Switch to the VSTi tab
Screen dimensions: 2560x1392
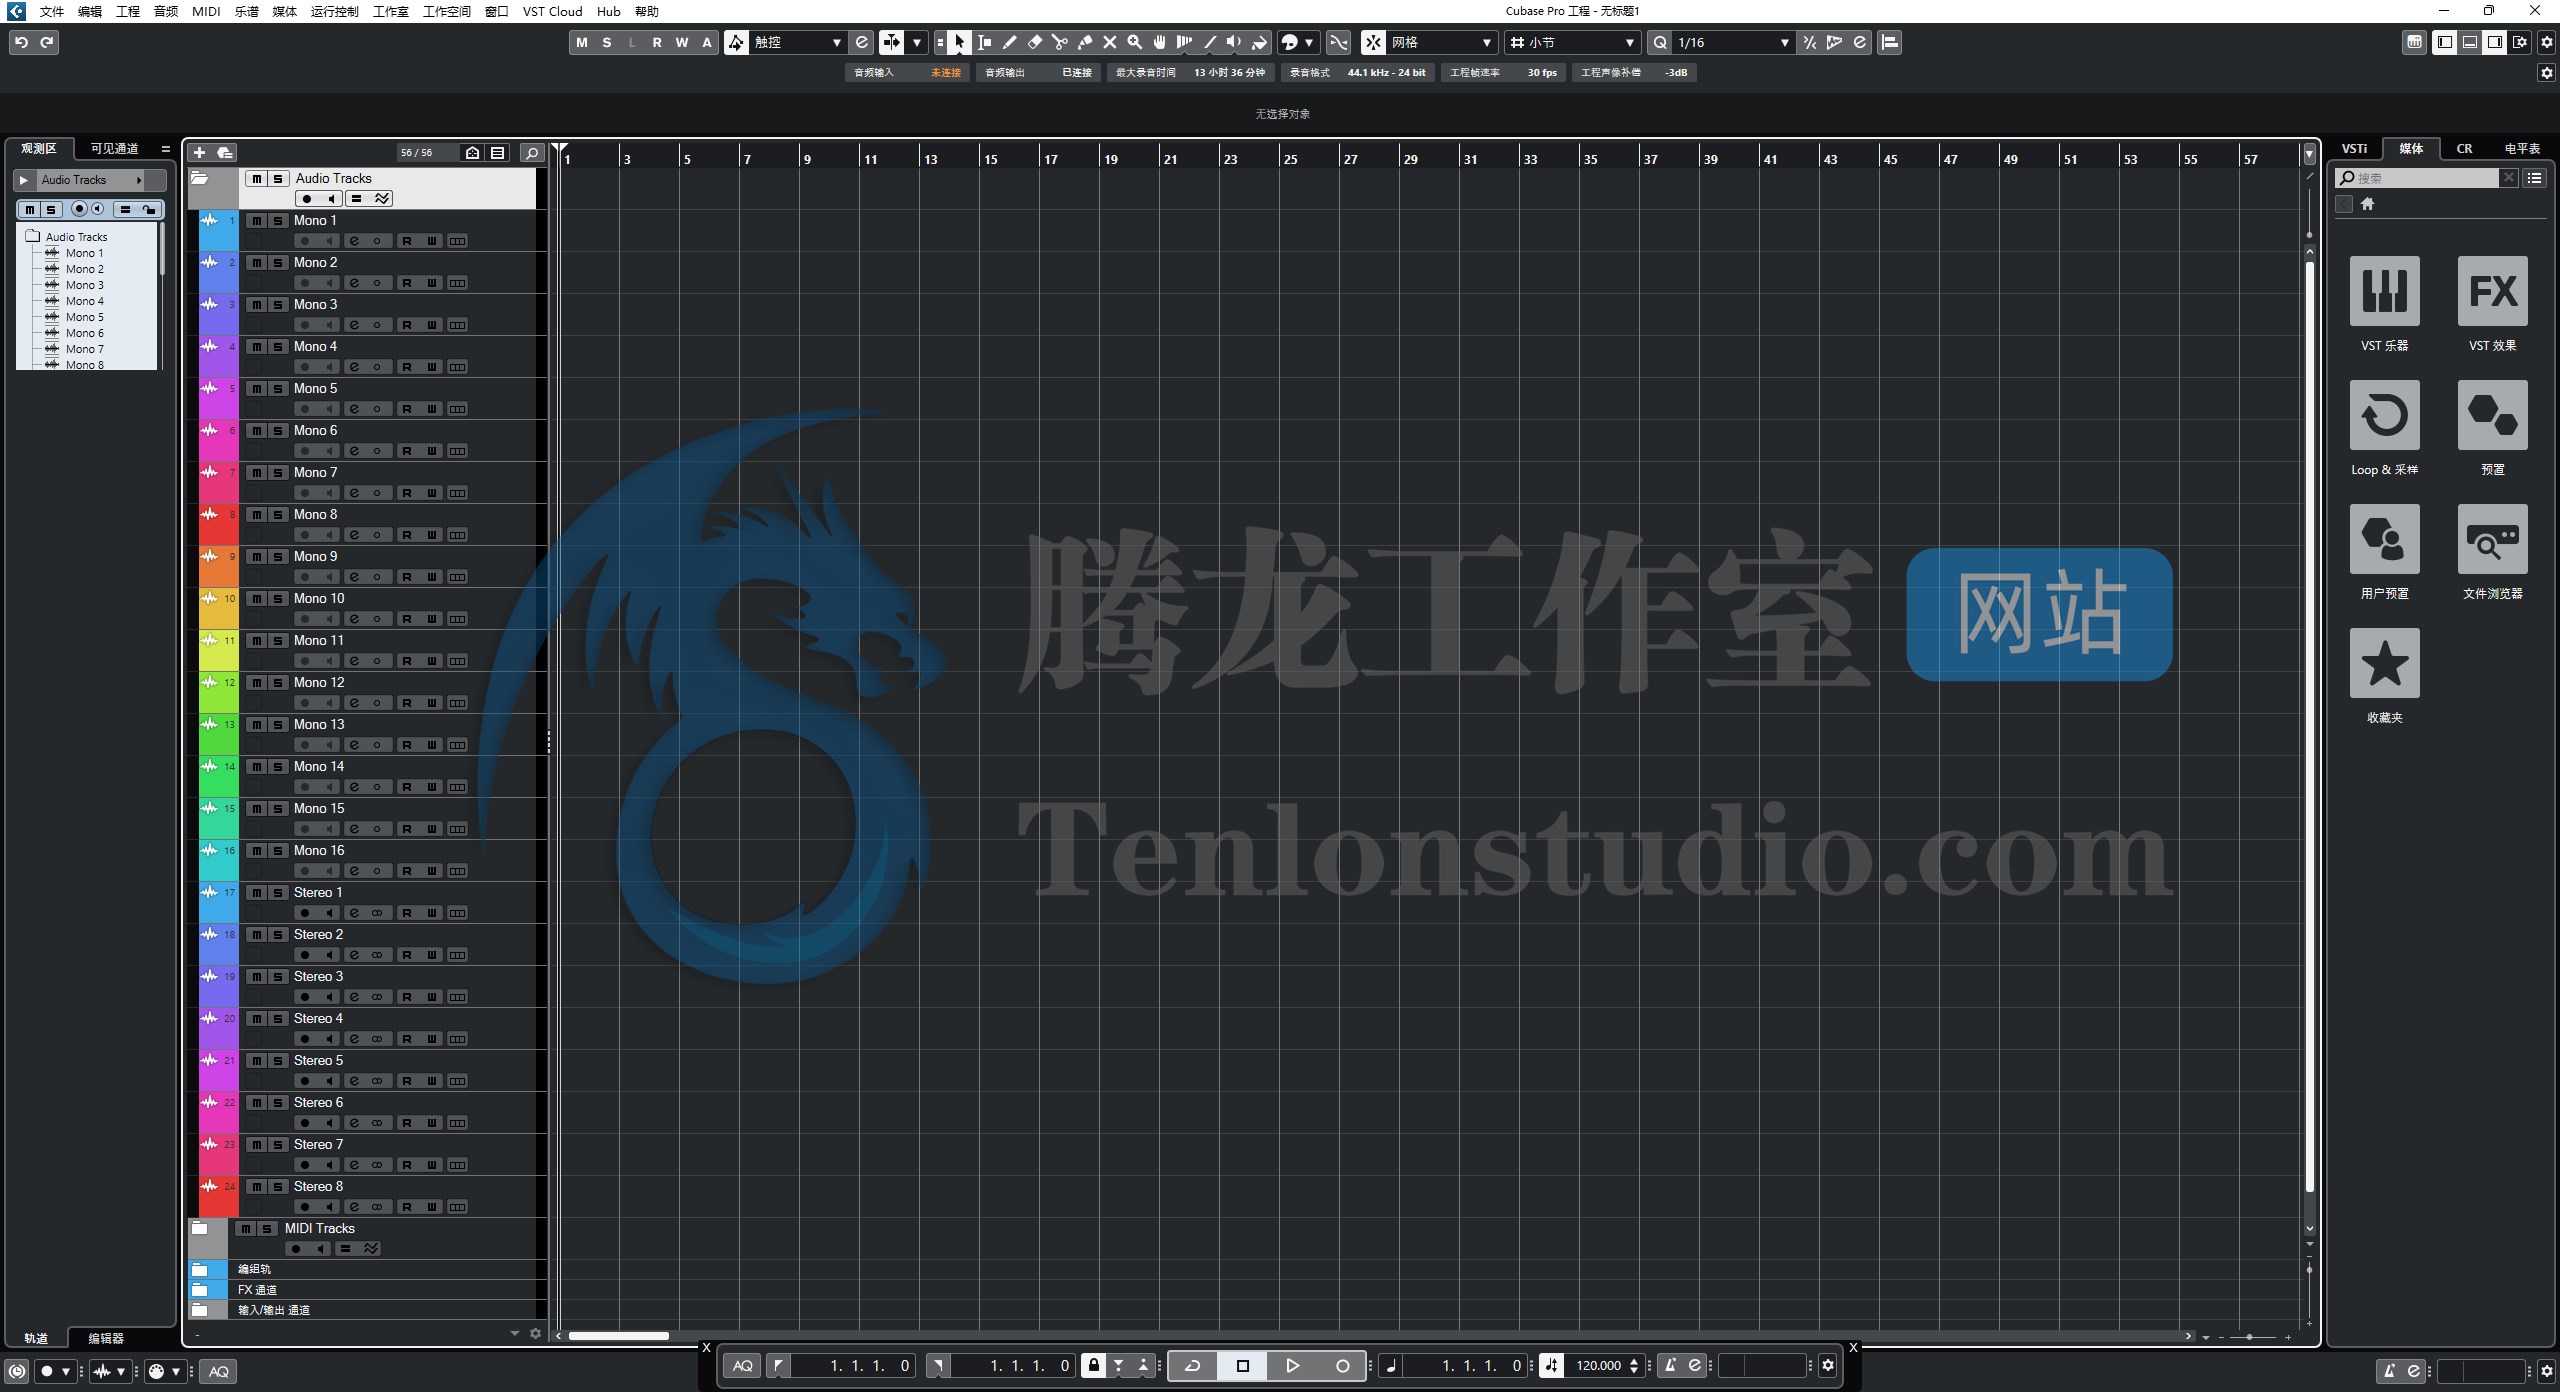(x=2354, y=148)
